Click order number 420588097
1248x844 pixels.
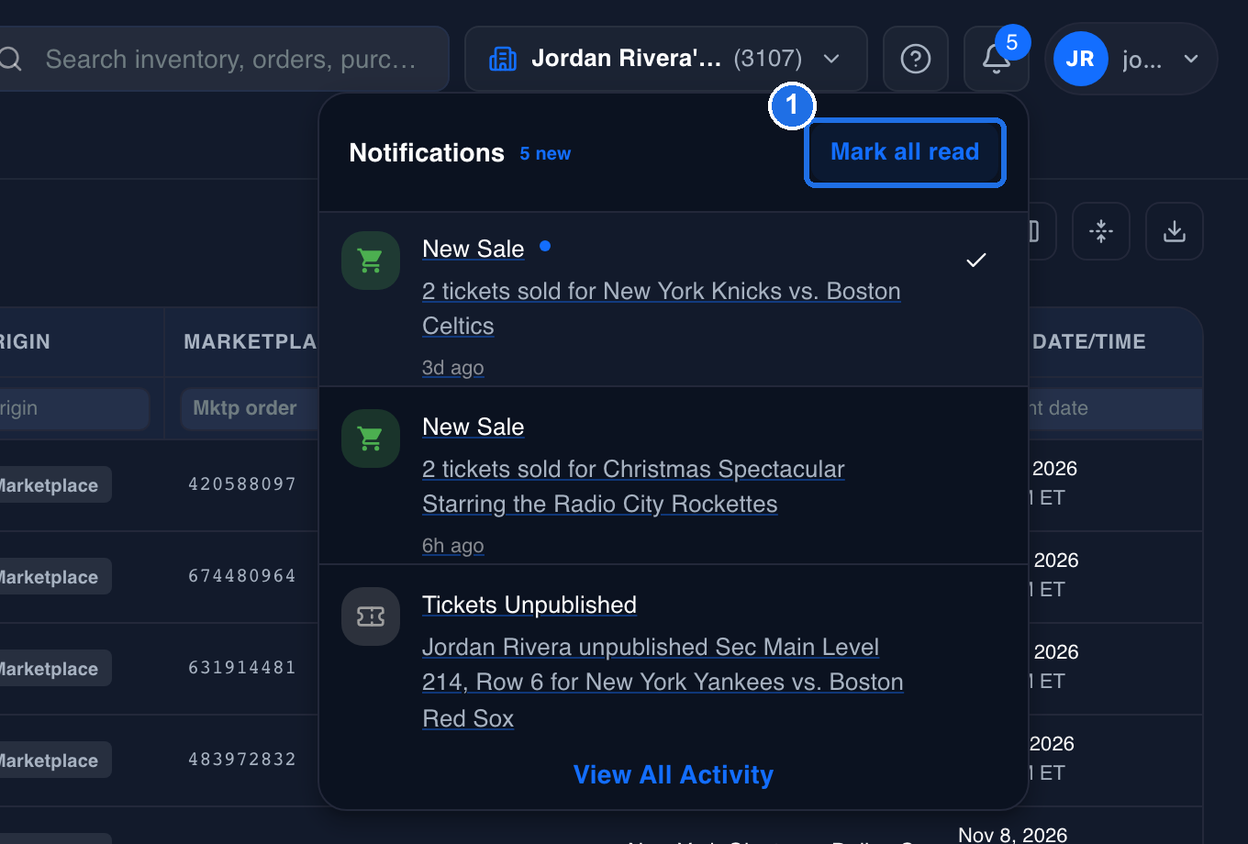pos(242,484)
